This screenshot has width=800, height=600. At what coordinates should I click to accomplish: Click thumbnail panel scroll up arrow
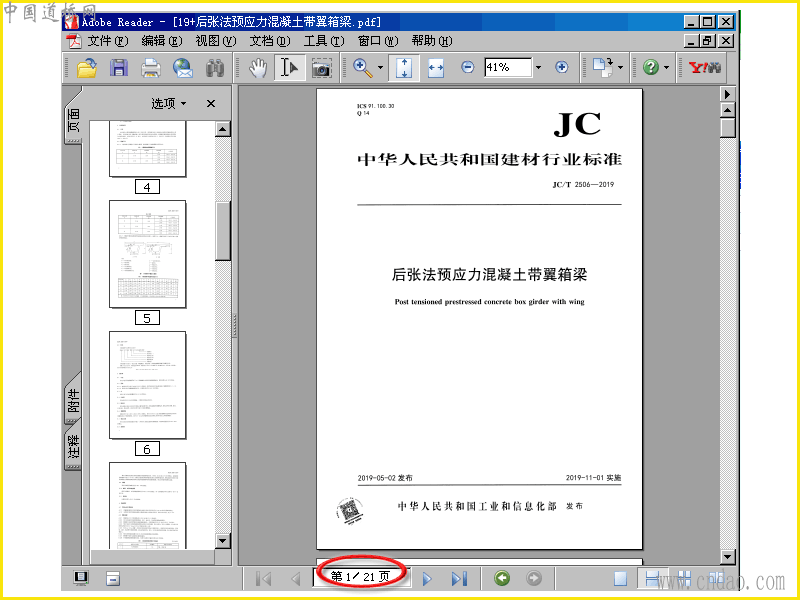(223, 129)
